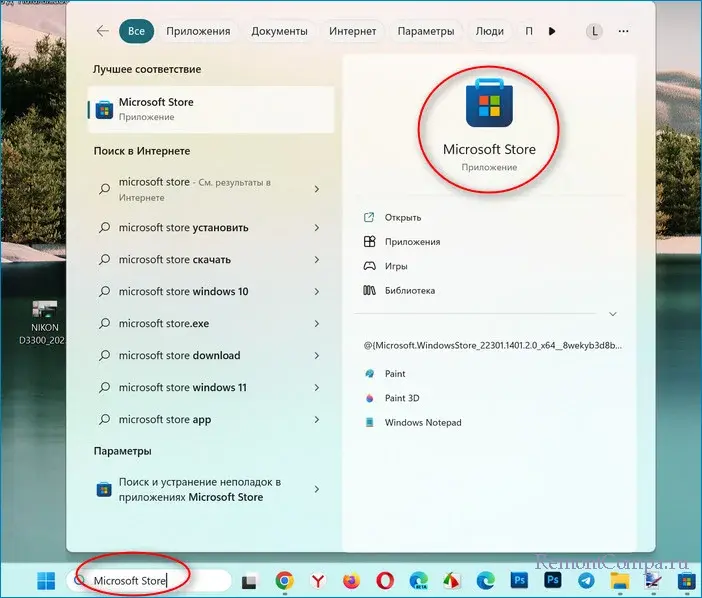Viewport: 702px width, 598px height.
Task: Select 'microsoft store app' suggestion
Action: tap(211, 419)
